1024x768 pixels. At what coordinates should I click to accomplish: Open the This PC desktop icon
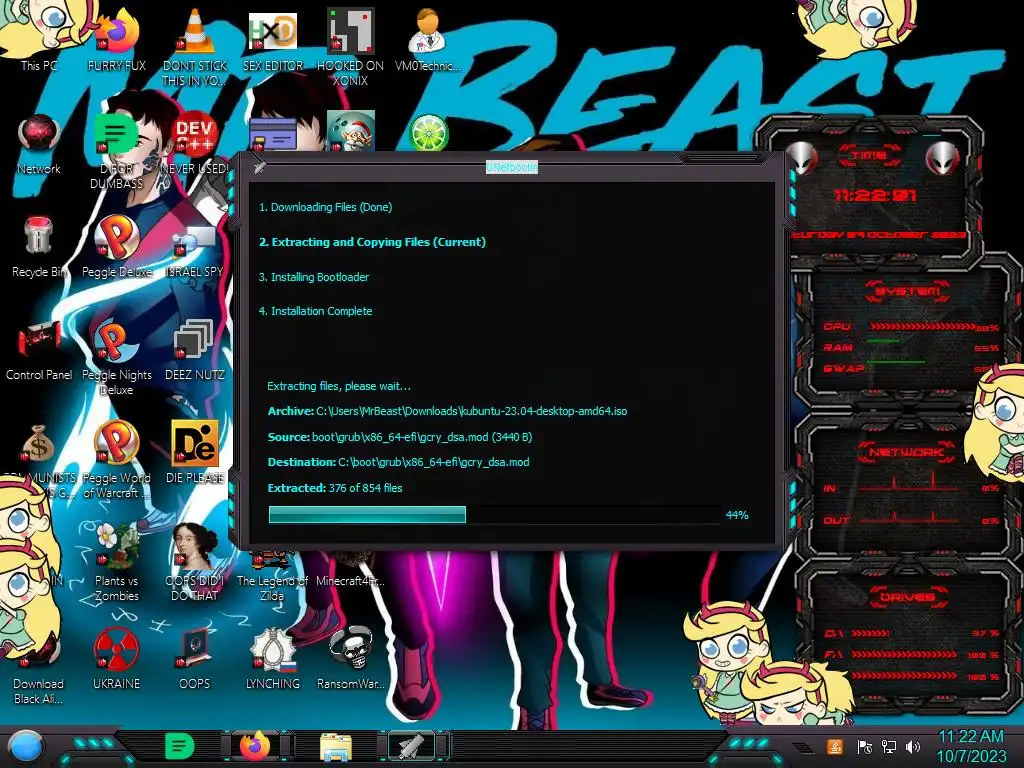pos(39,36)
